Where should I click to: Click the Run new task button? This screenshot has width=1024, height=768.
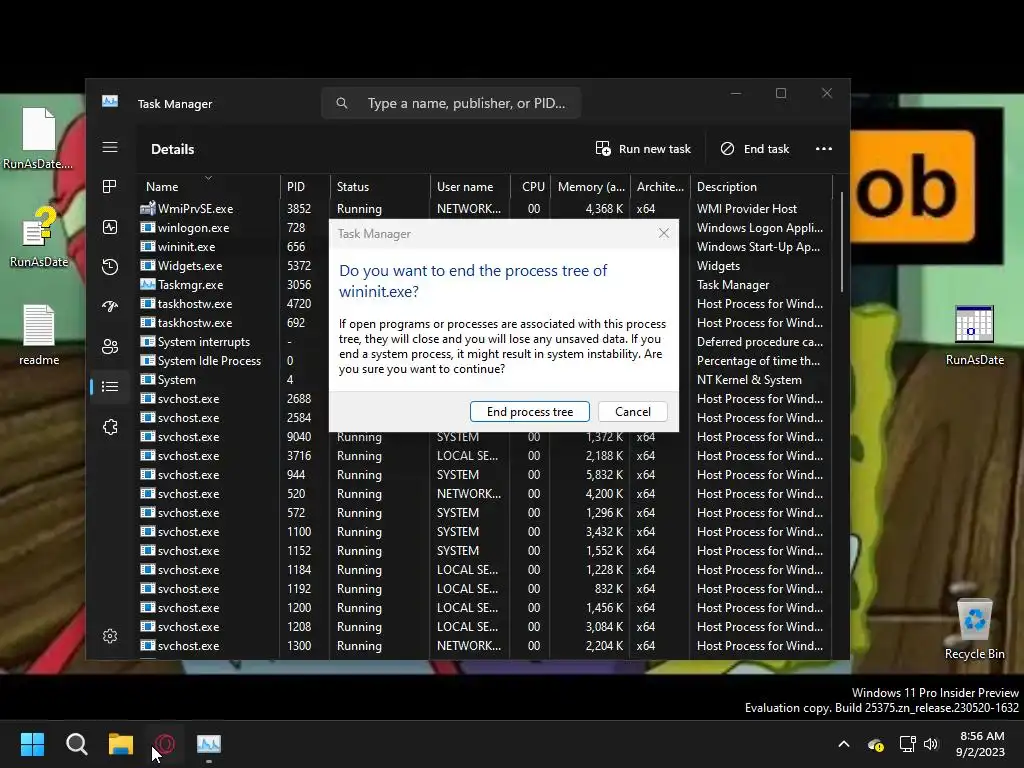[643, 149]
